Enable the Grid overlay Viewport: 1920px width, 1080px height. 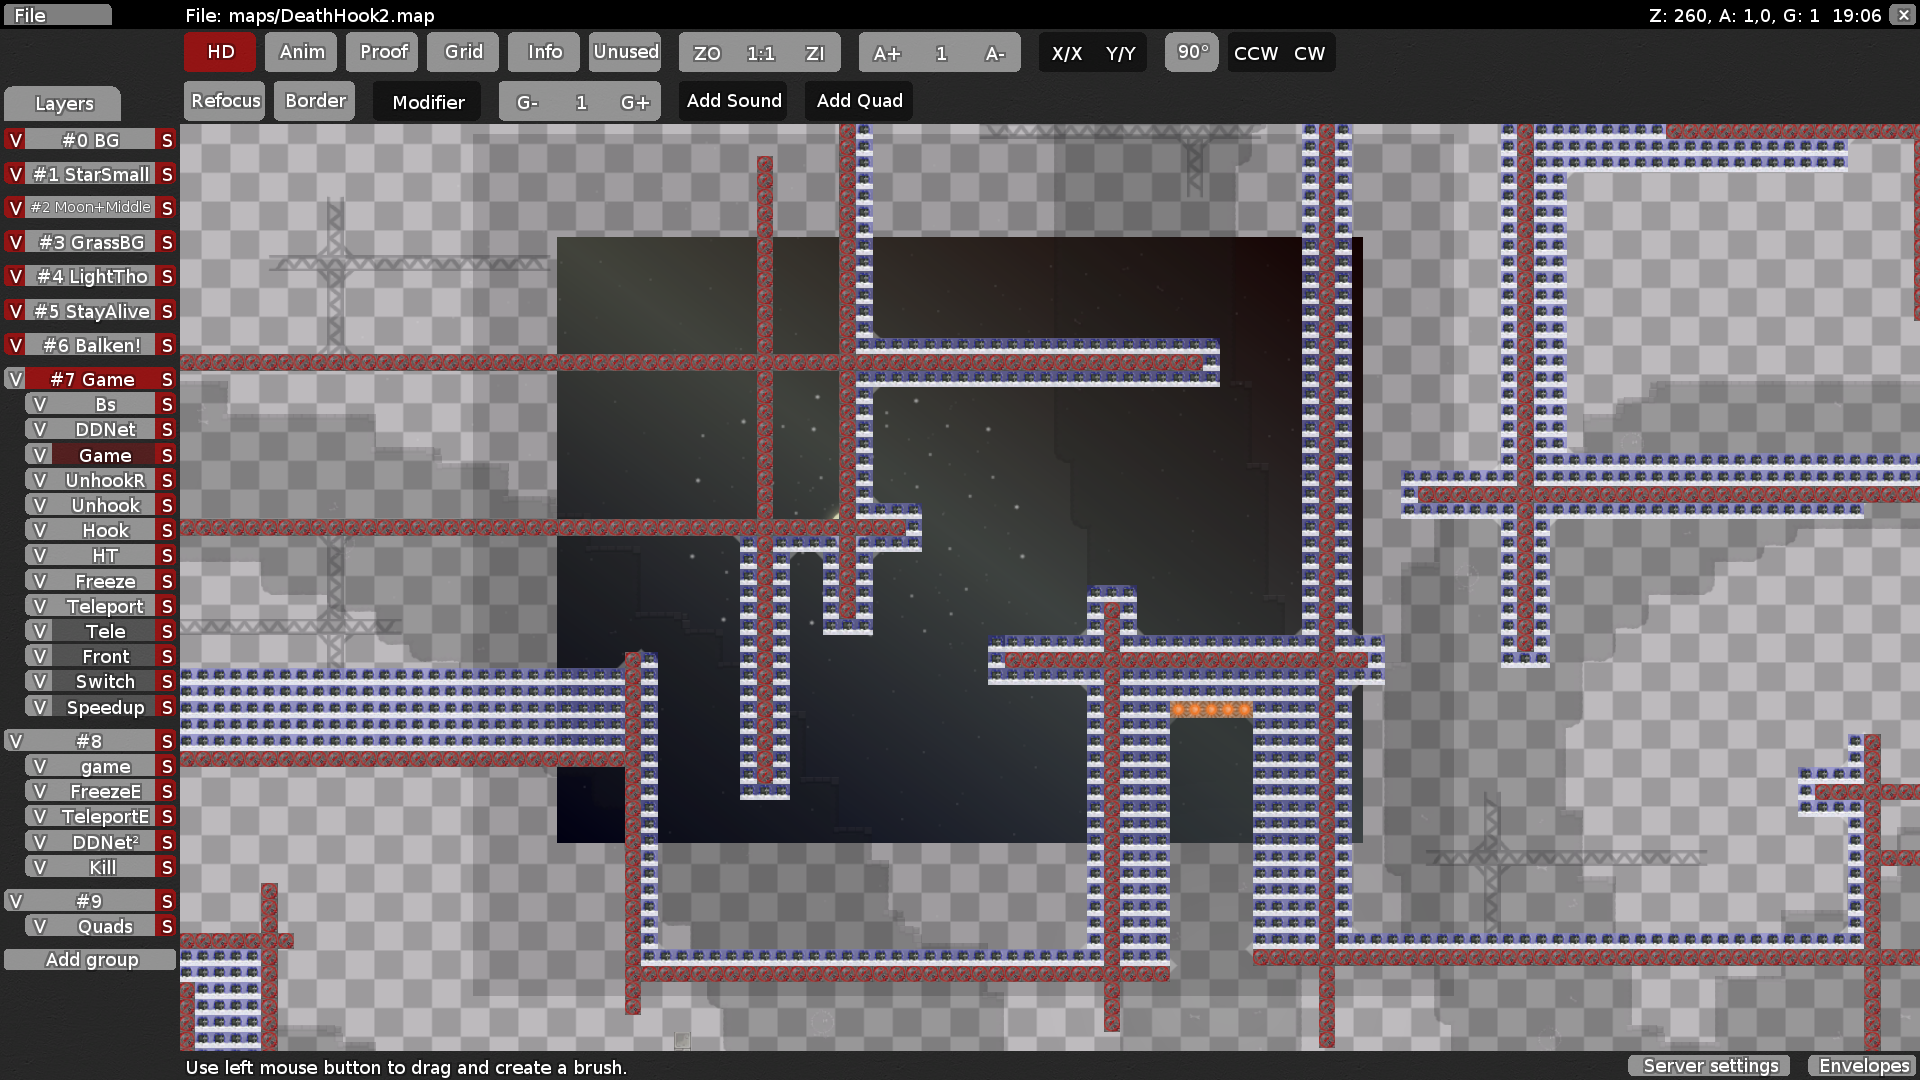pyautogui.click(x=462, y=52)
